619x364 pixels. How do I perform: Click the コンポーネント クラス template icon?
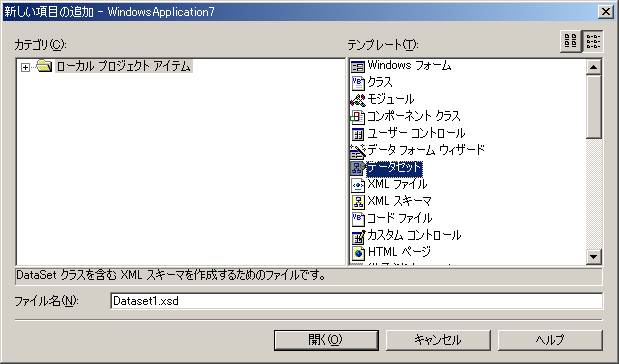point(358,117)
